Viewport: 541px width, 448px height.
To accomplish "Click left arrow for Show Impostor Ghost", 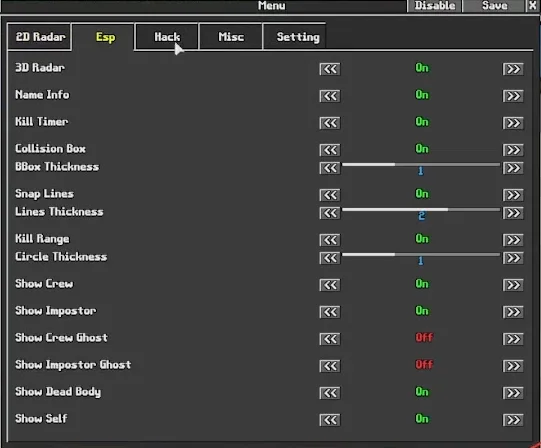I will pos(330,366).
